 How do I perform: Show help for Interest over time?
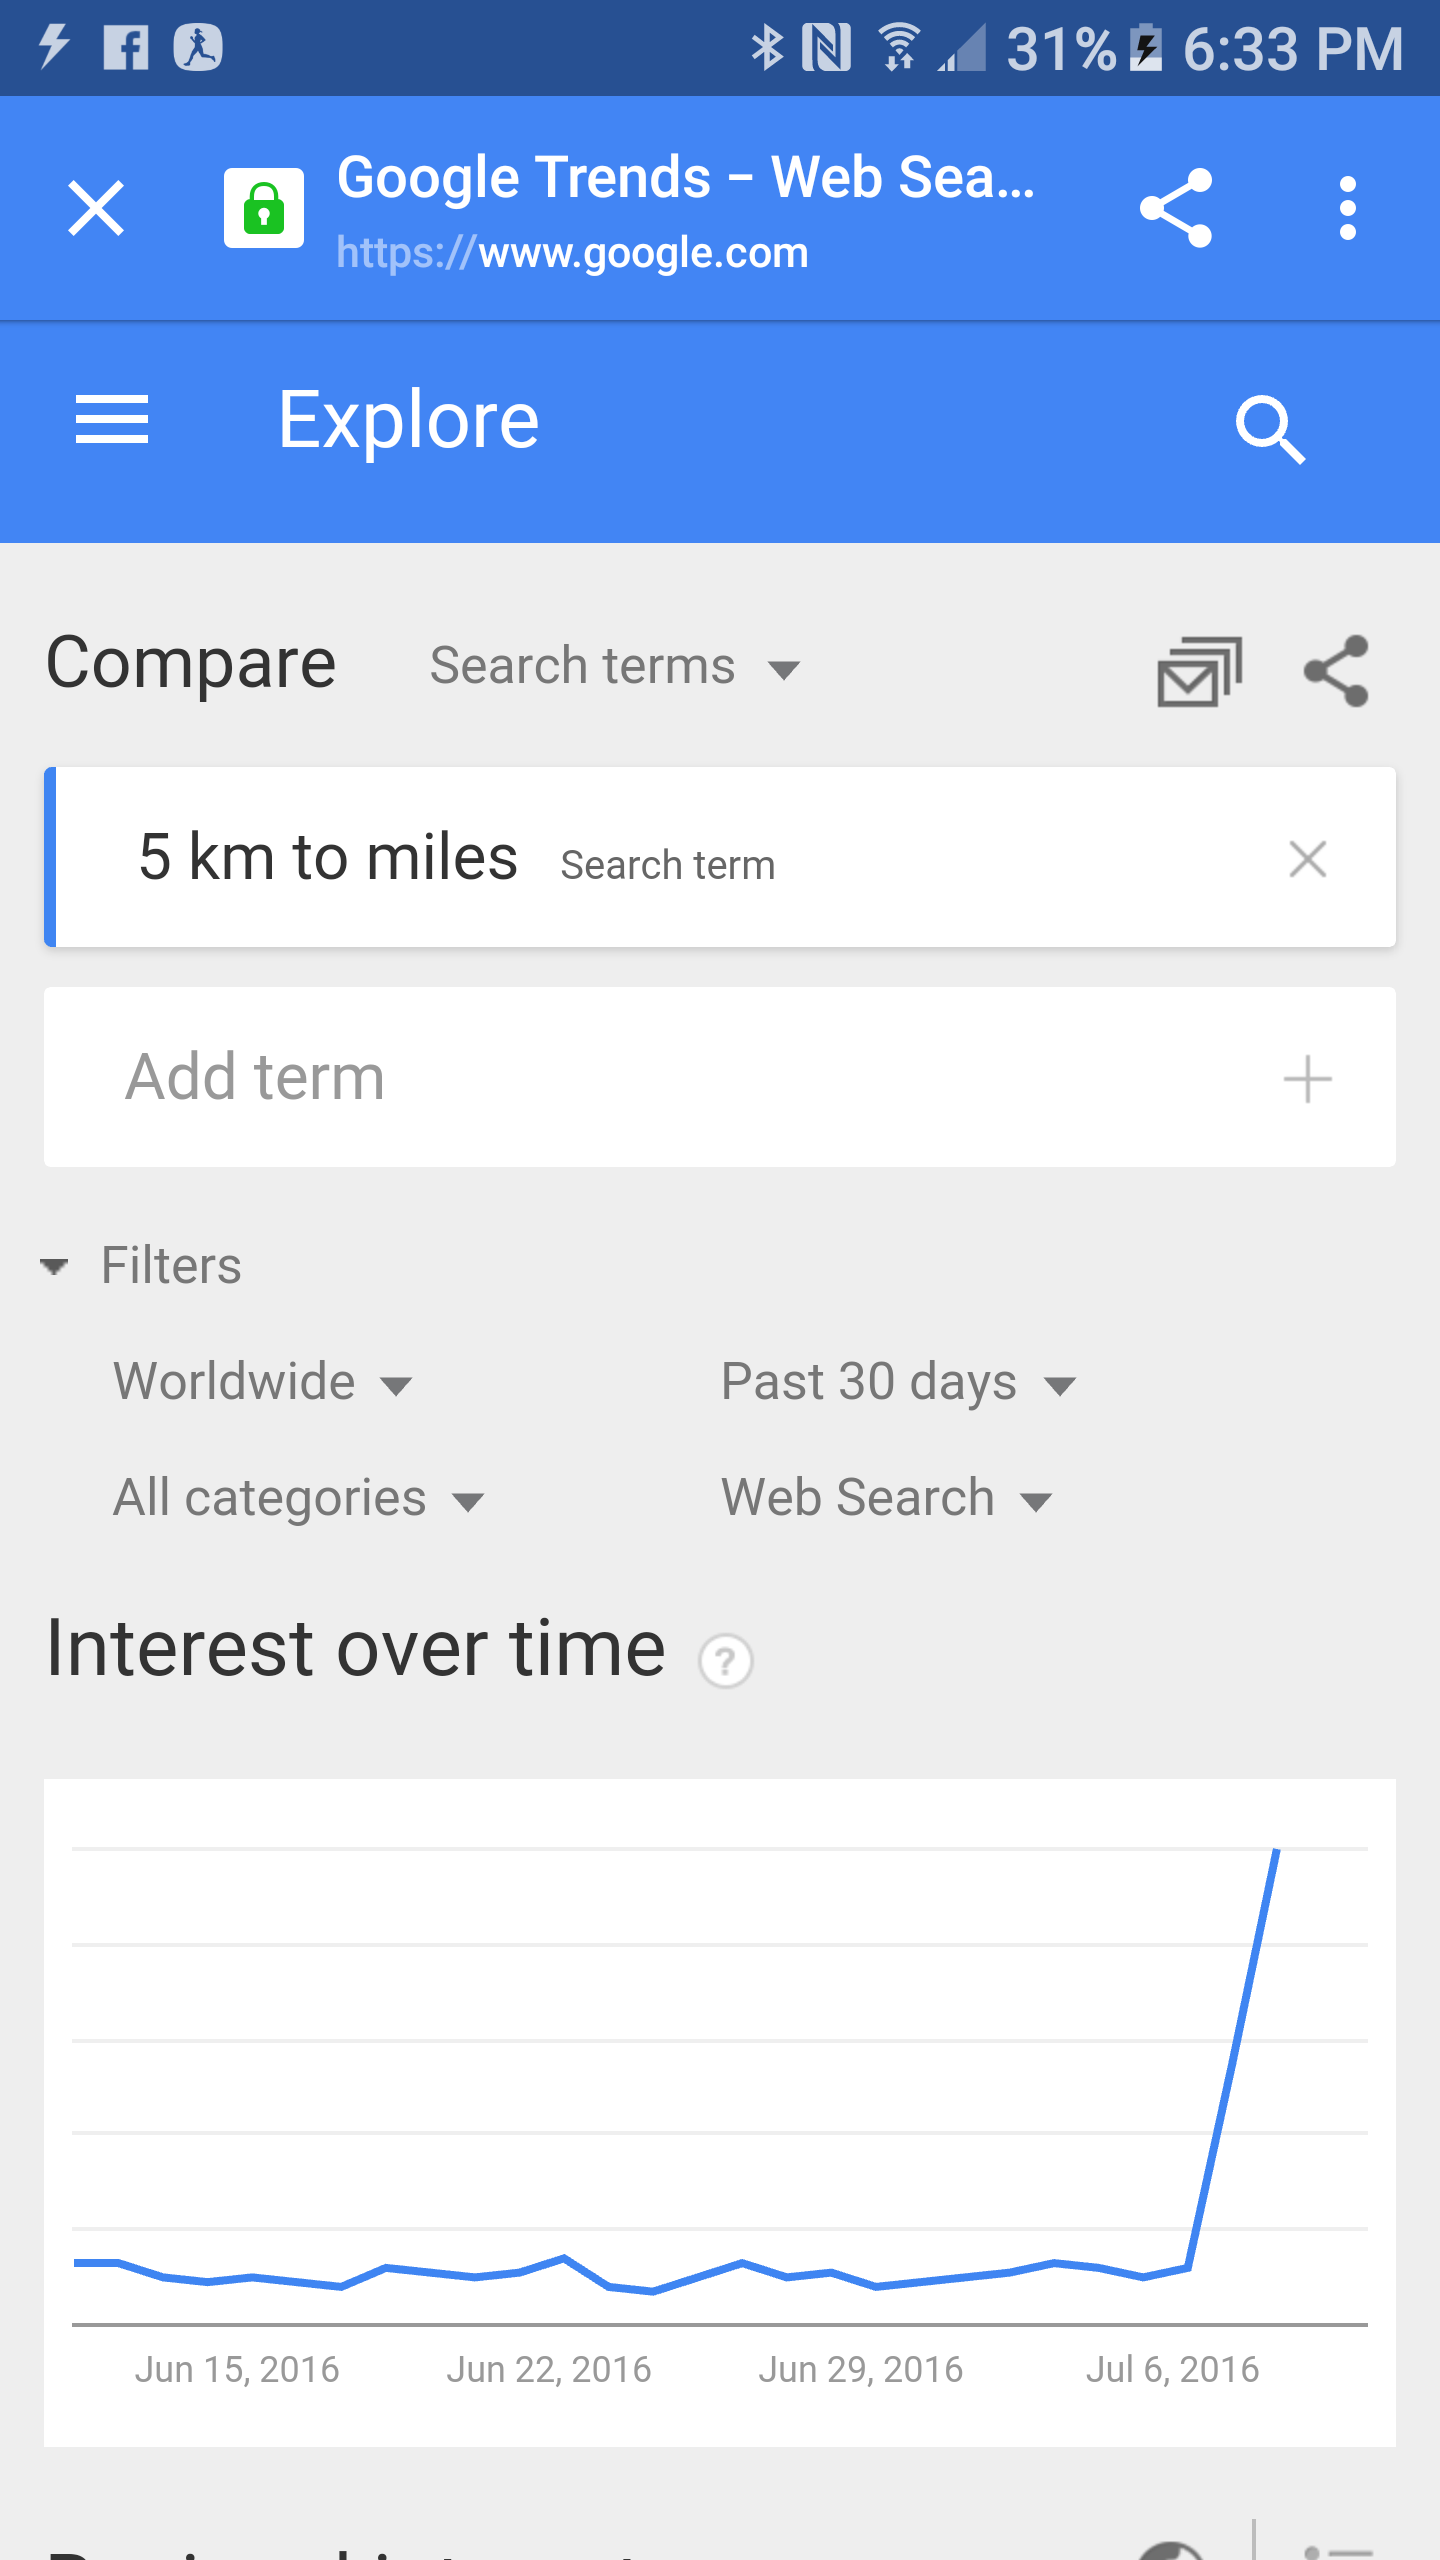click(726, 1661)
